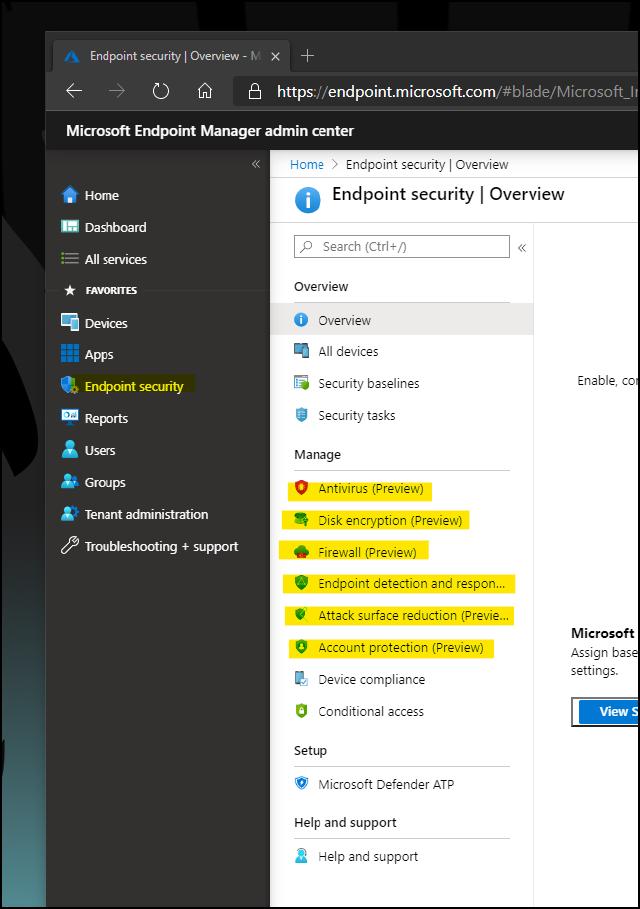The image size is (640, 909).
Task: Click the browser refresh button
Action: pos(161,91)
